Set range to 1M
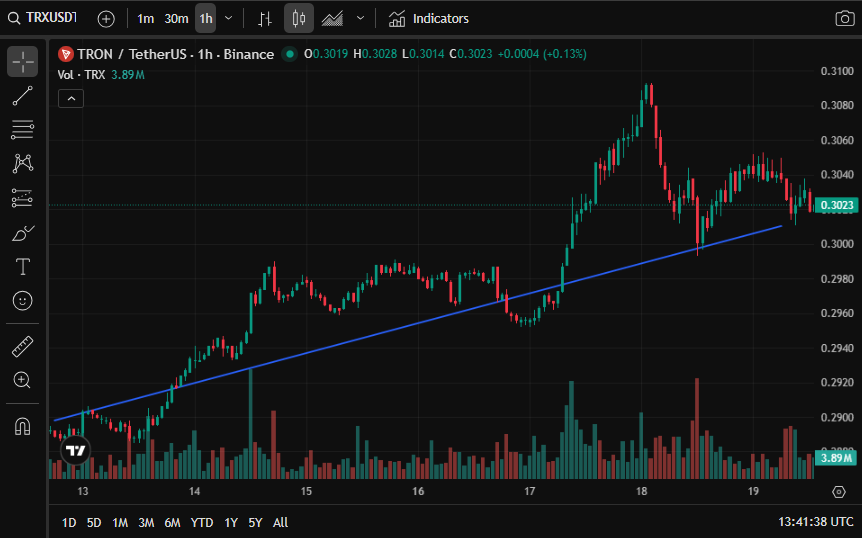Viewport: 862px width, 538px height. (120, 523)
